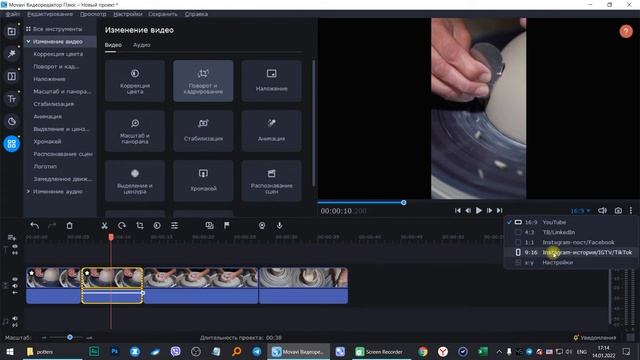The height and width of the screenshot is (360, 640).
Task: Open the Просмотр menu
Action: [x=93, y=14]
